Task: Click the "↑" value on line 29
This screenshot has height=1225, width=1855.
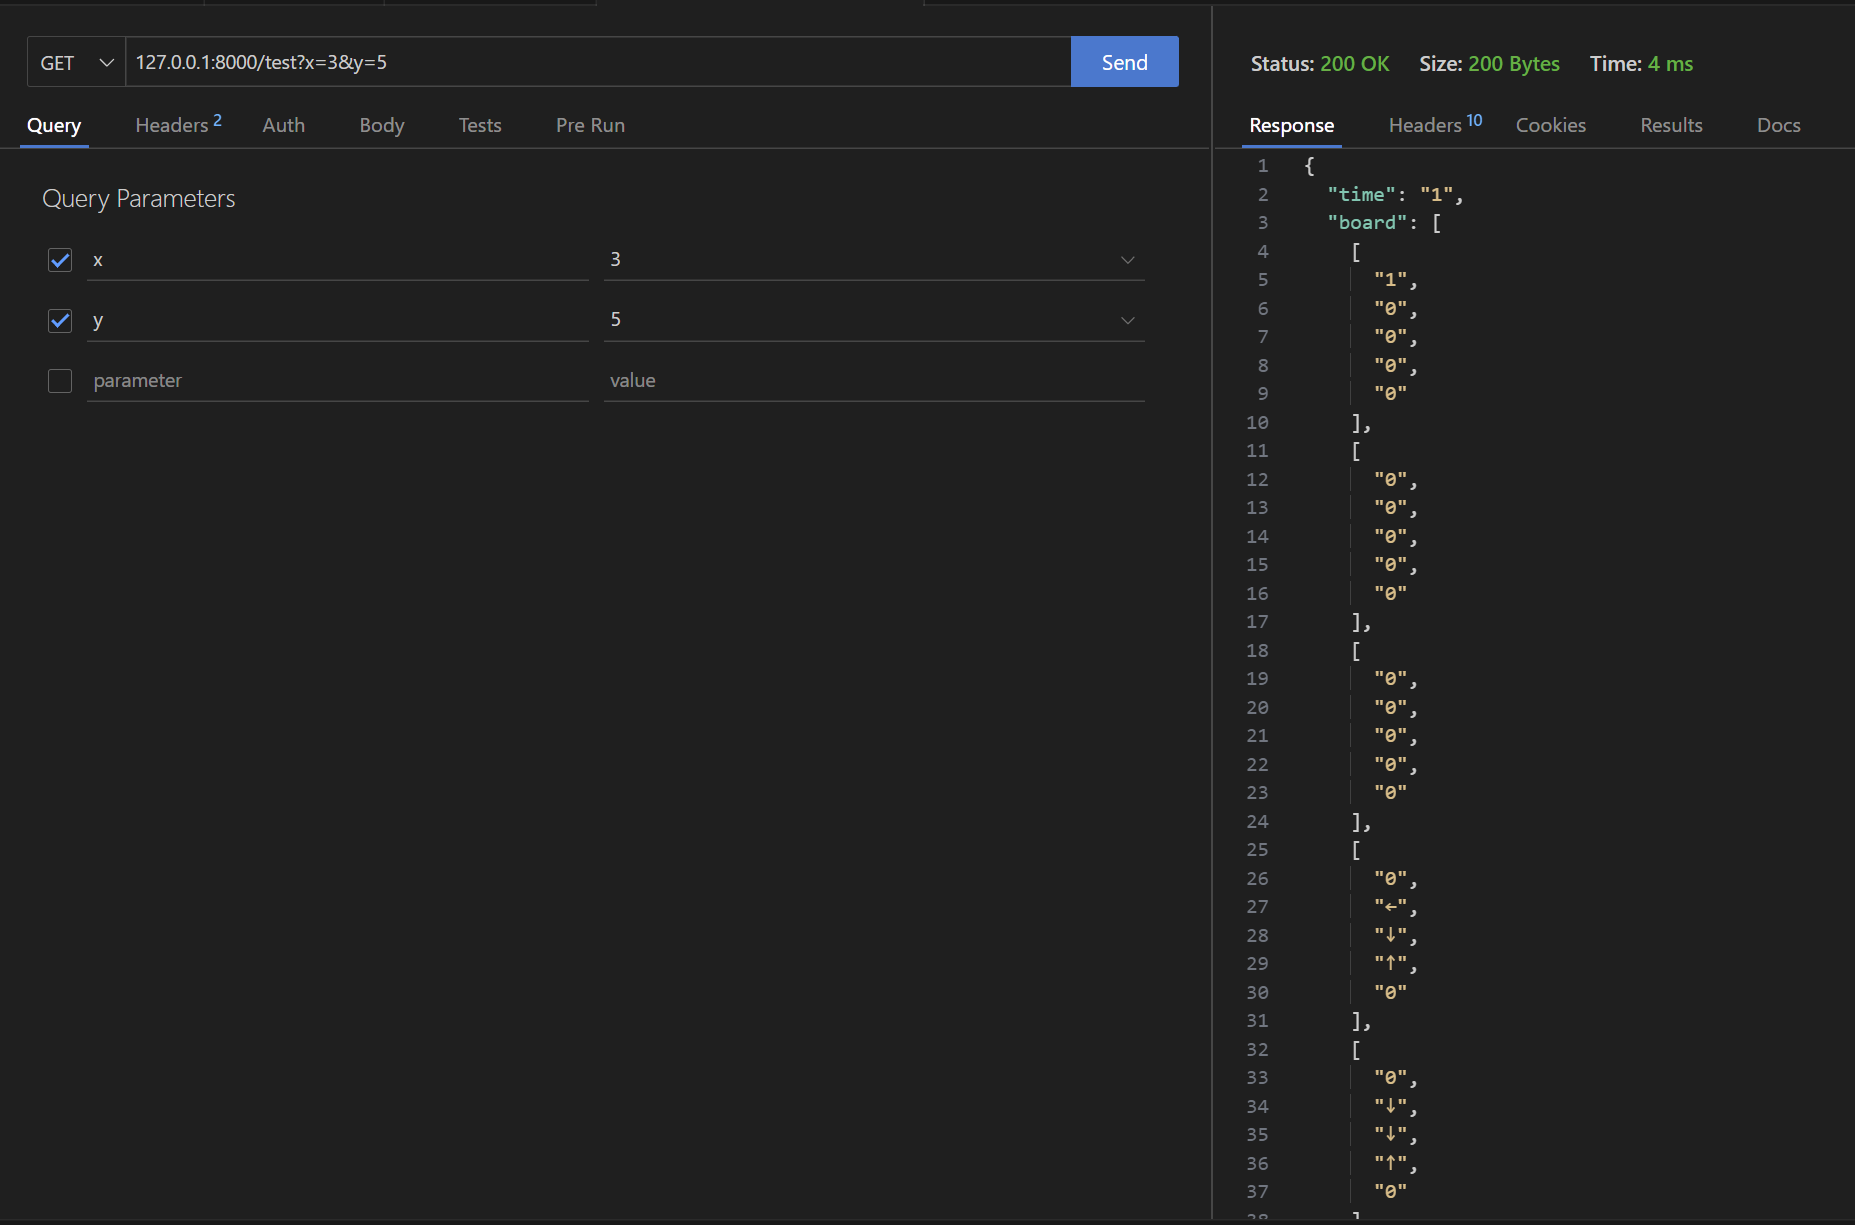Action: tap(1390, 964)
